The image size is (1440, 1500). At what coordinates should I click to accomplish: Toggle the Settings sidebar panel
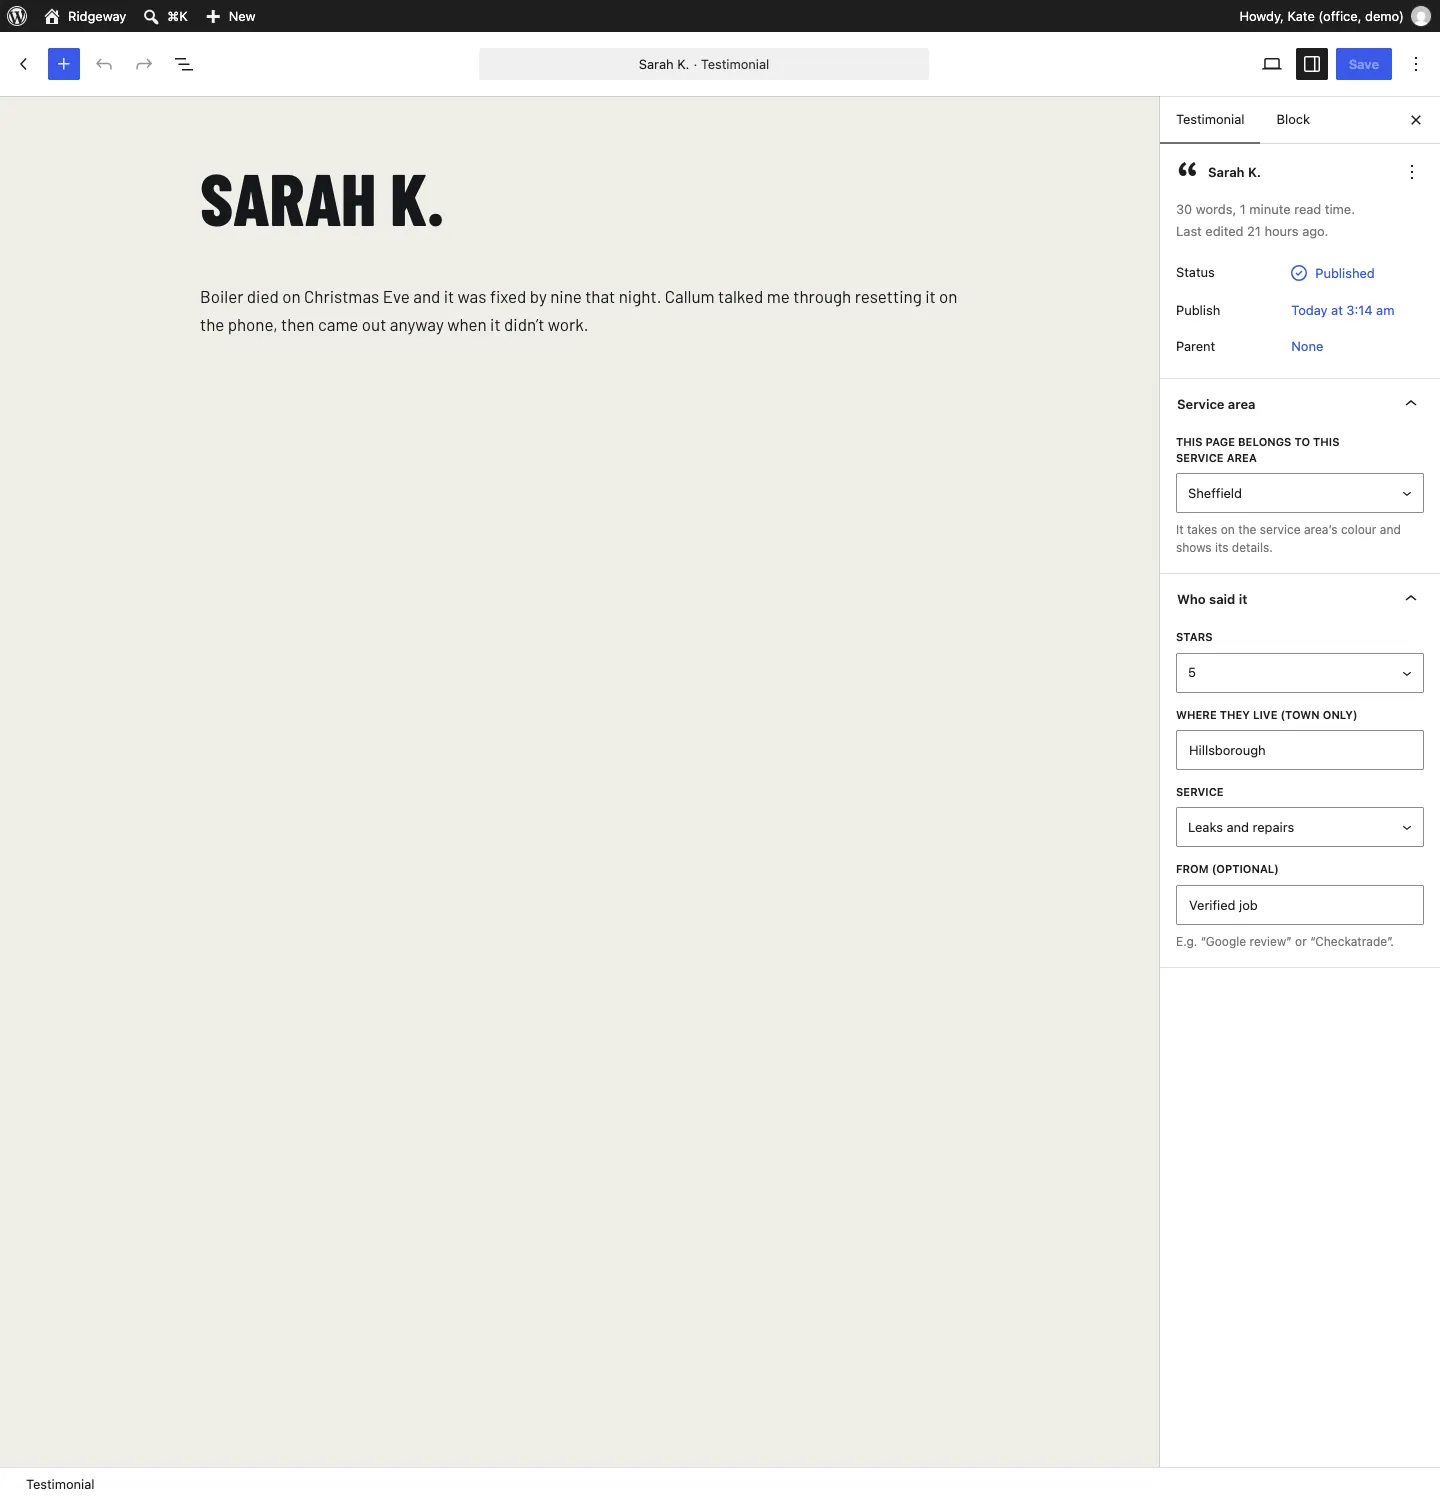tap(1312, 64)
